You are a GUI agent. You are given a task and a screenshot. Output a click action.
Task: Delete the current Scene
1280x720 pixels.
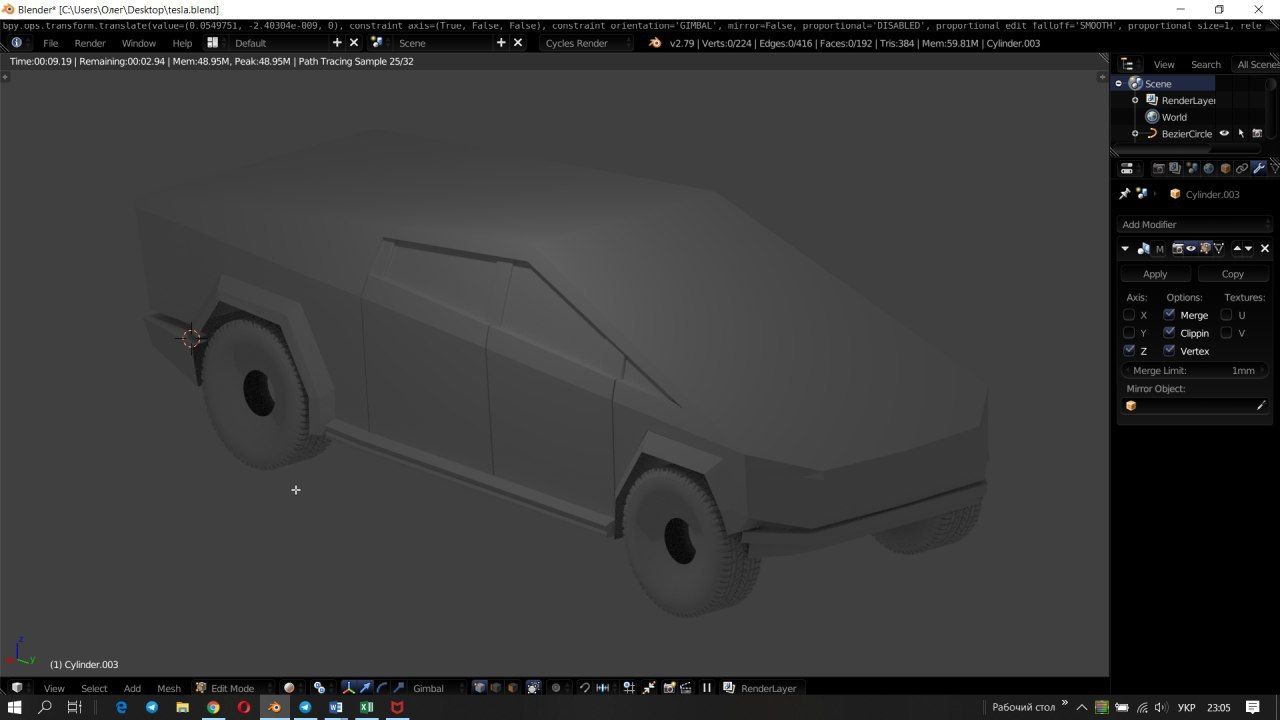517,43
